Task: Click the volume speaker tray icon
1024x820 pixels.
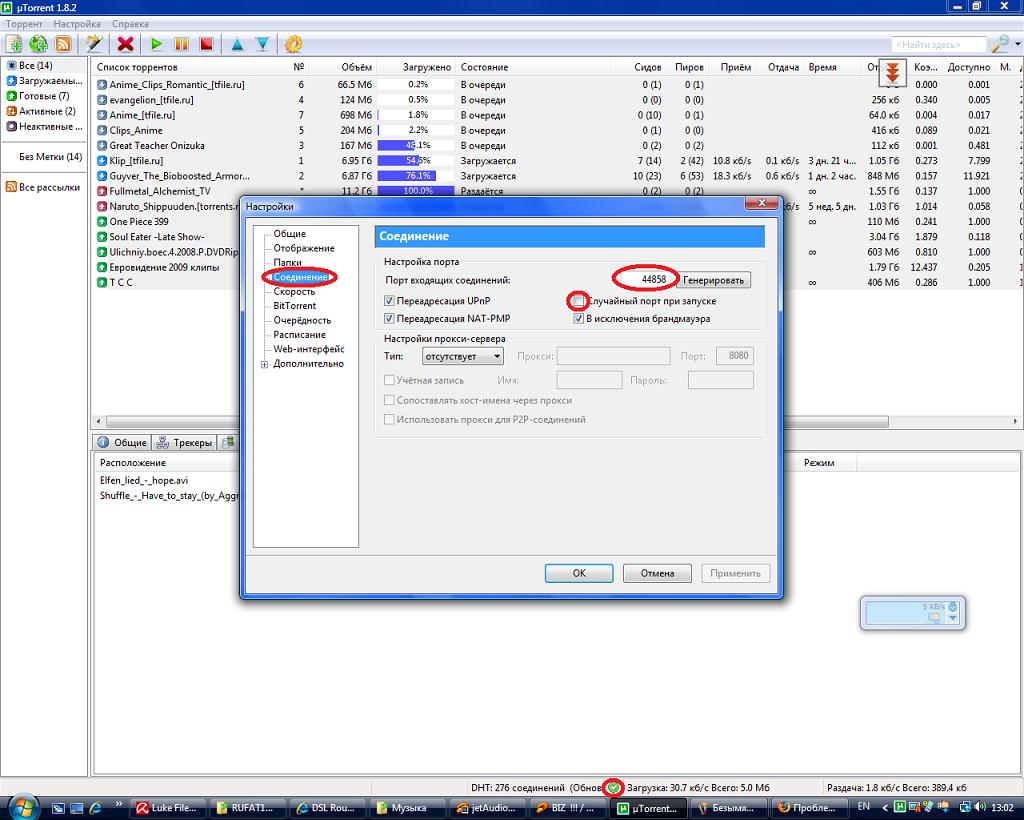Action: pyautogui.click(x=980, y=808)
